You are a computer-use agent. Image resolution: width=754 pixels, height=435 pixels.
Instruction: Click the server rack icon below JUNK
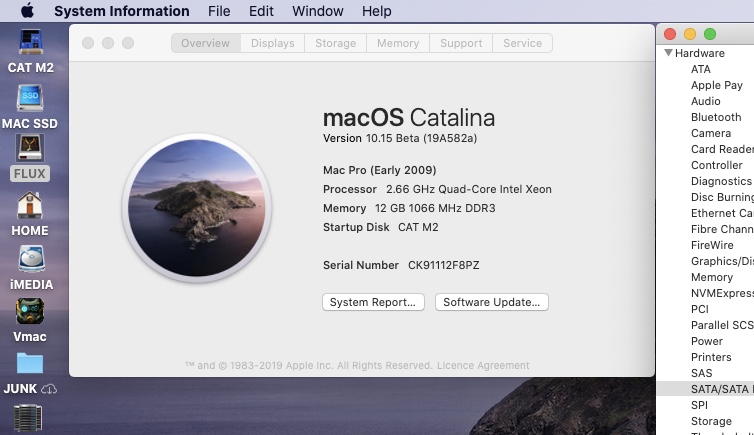[28, 418]
